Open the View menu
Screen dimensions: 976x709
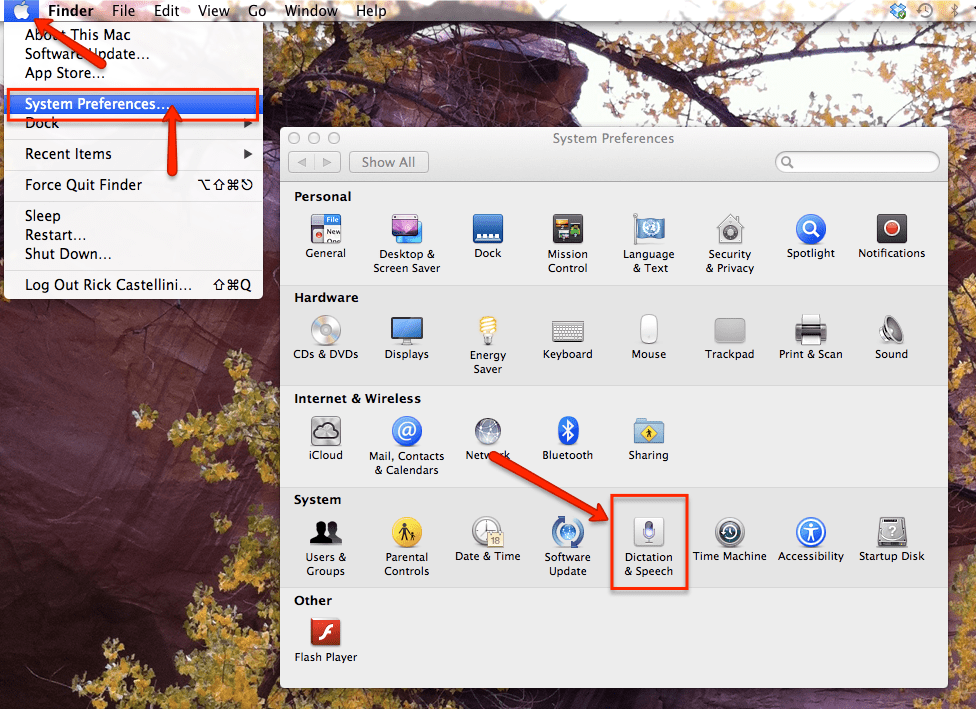(x=214, y=11)
